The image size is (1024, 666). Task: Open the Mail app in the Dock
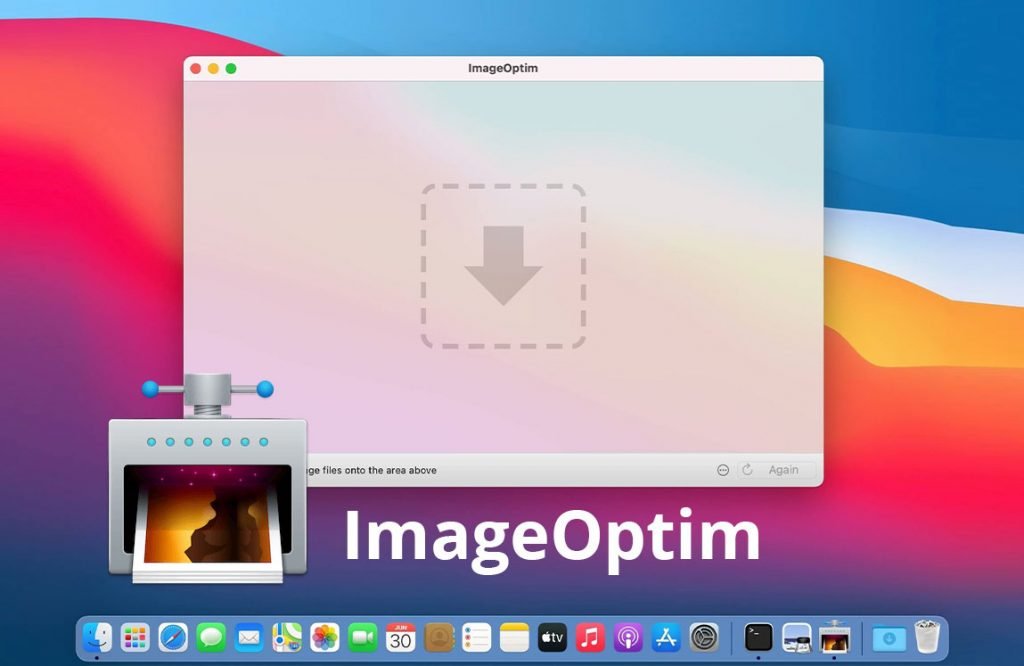click(249, 637)
